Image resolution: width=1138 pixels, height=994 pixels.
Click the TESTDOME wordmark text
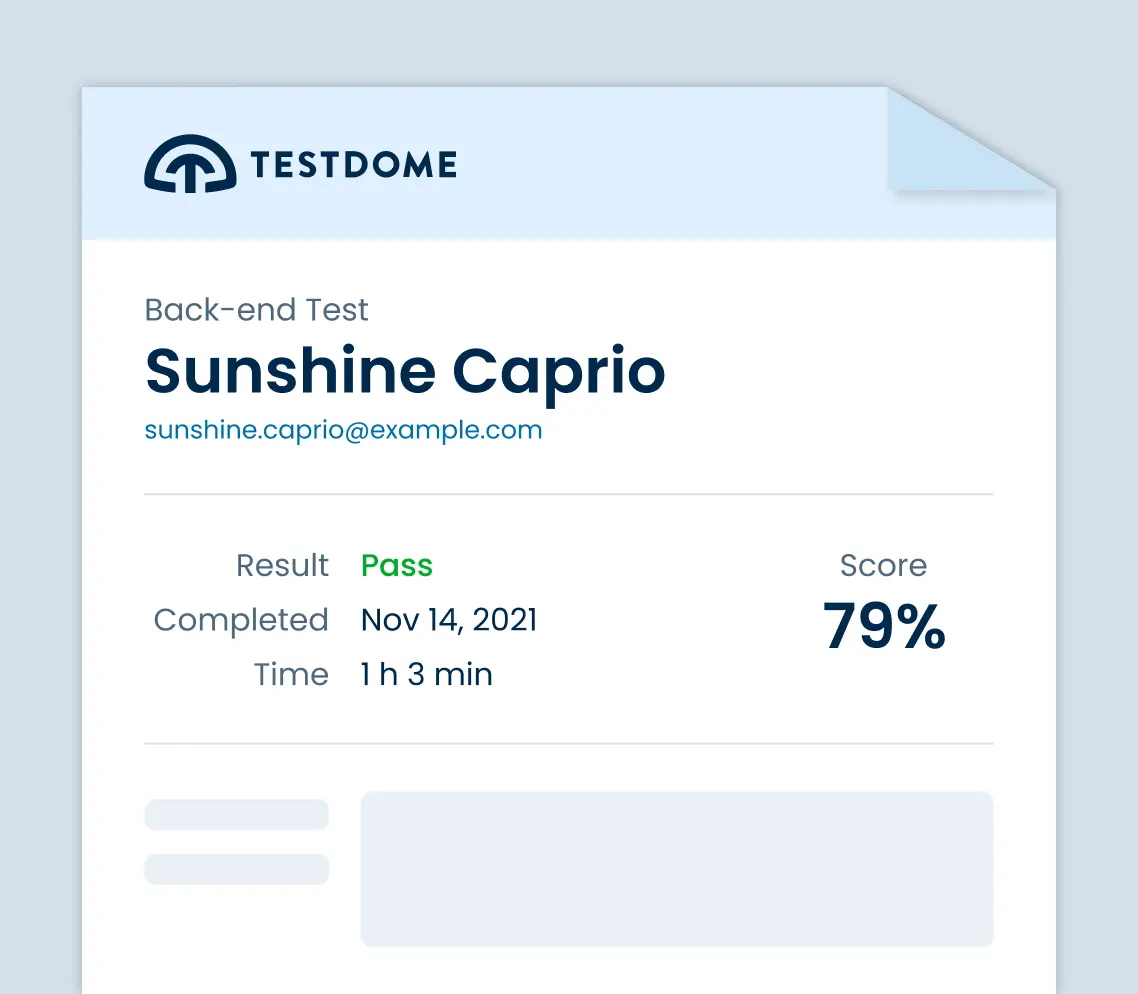[354, 165]
